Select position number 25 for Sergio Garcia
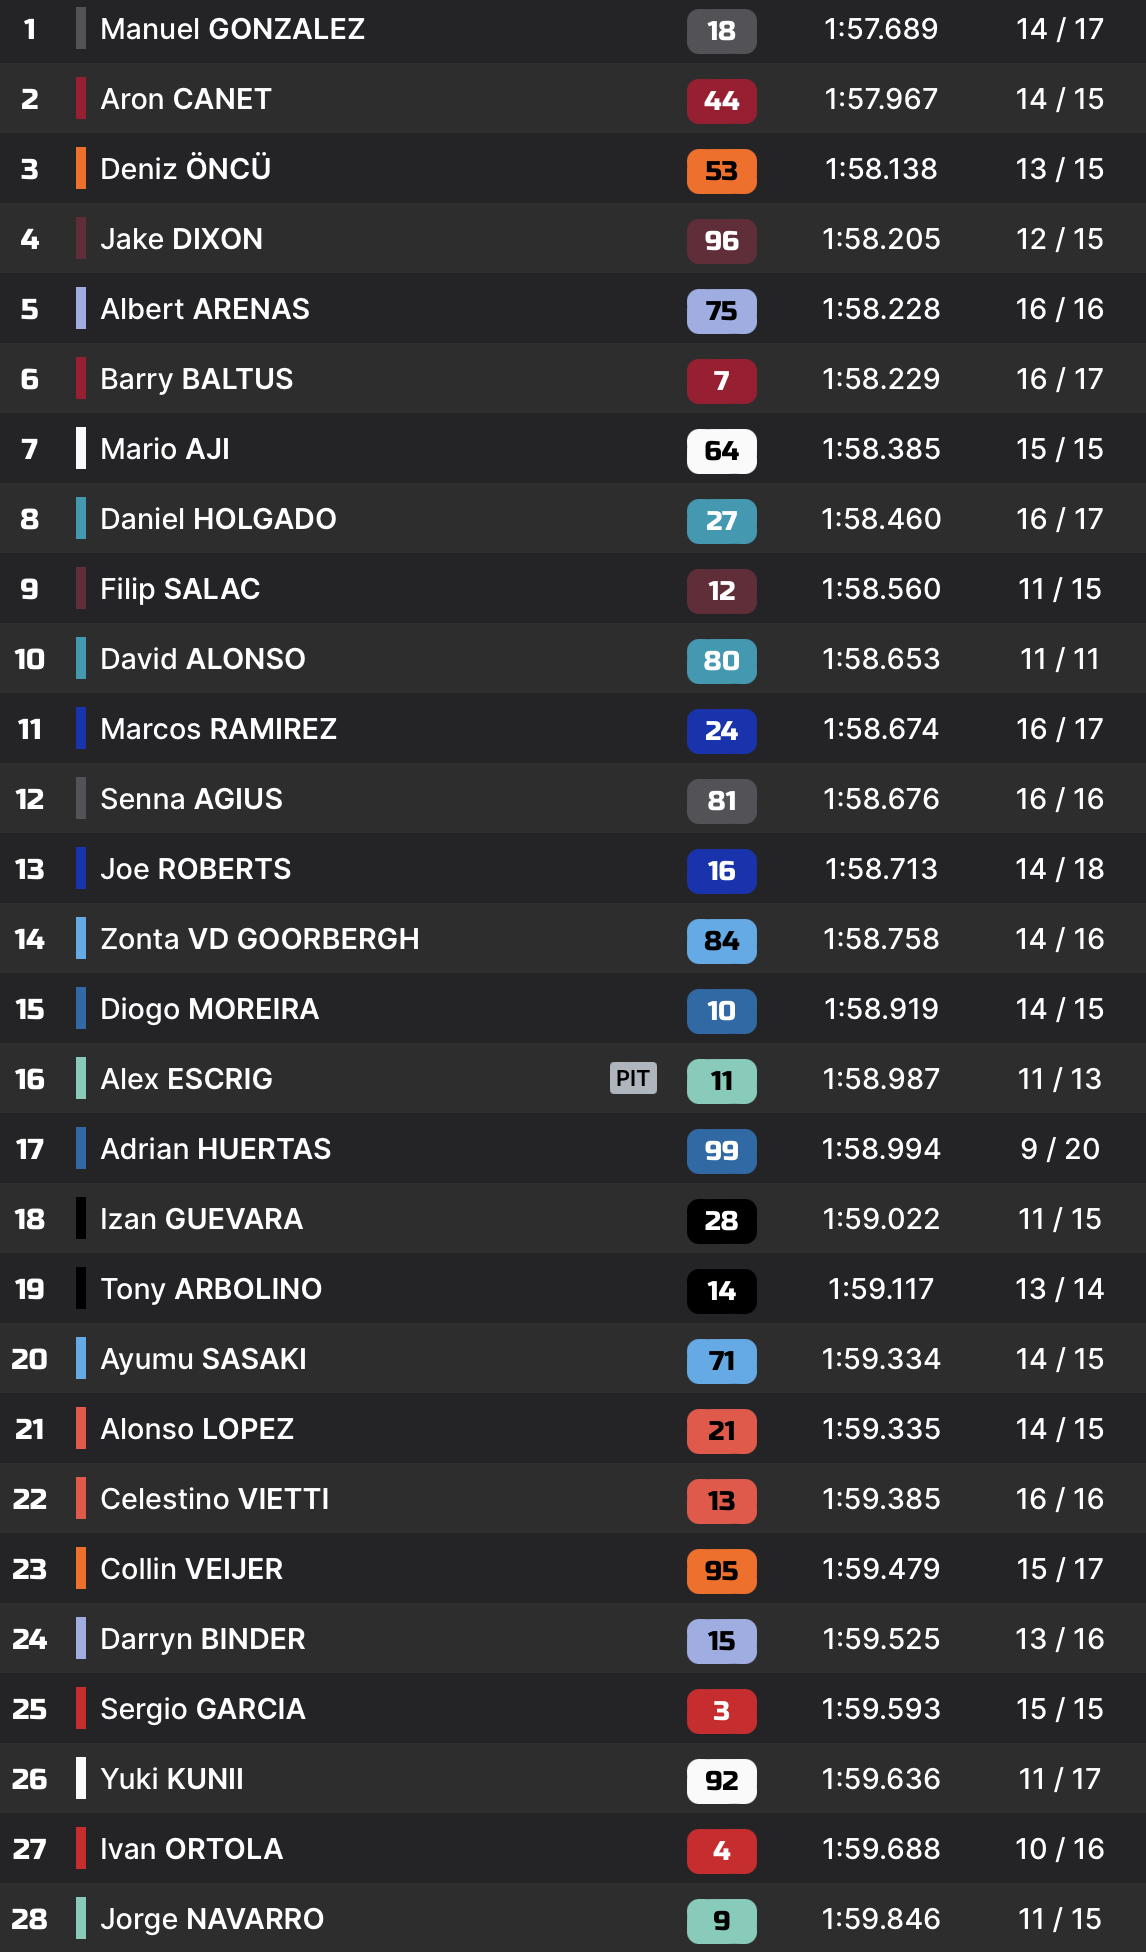Viewport: 1146px width, 1952px height. coord(30,1709)
